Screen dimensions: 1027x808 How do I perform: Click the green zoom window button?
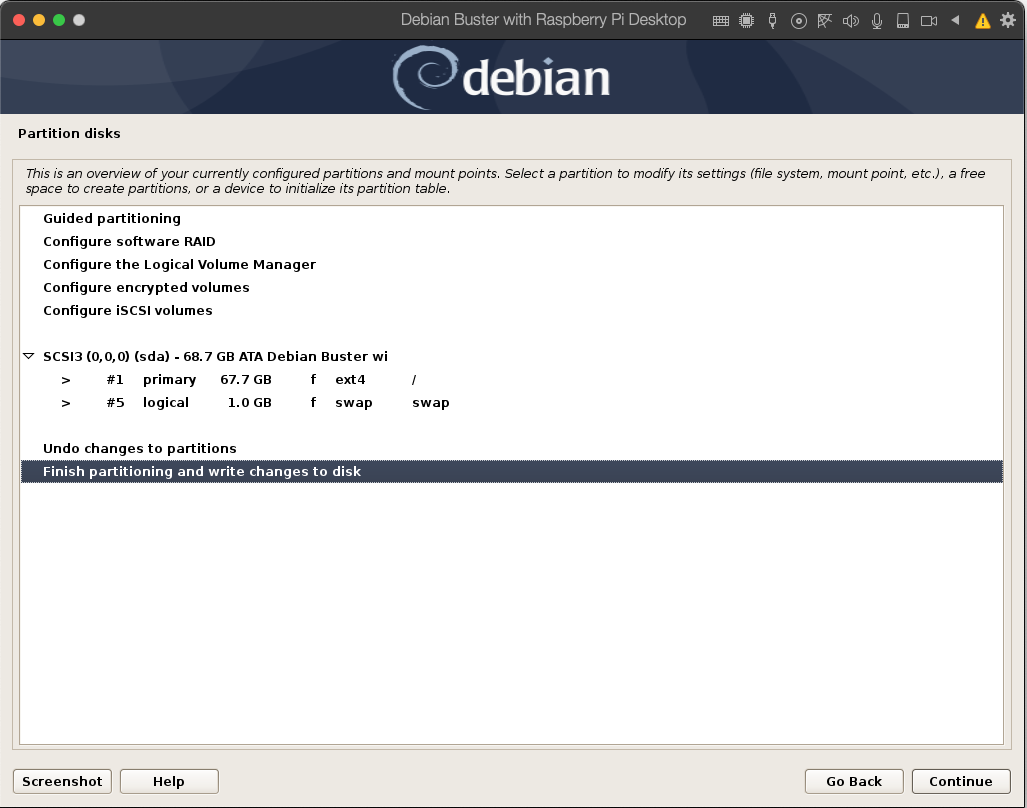(x=59, y=20)
